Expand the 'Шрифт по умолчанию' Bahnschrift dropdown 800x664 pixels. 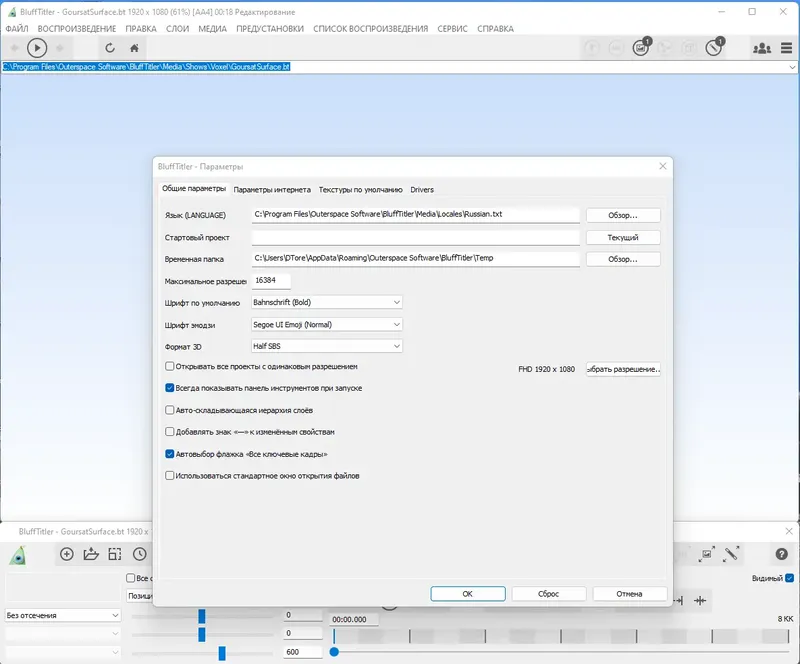point(327,302)
